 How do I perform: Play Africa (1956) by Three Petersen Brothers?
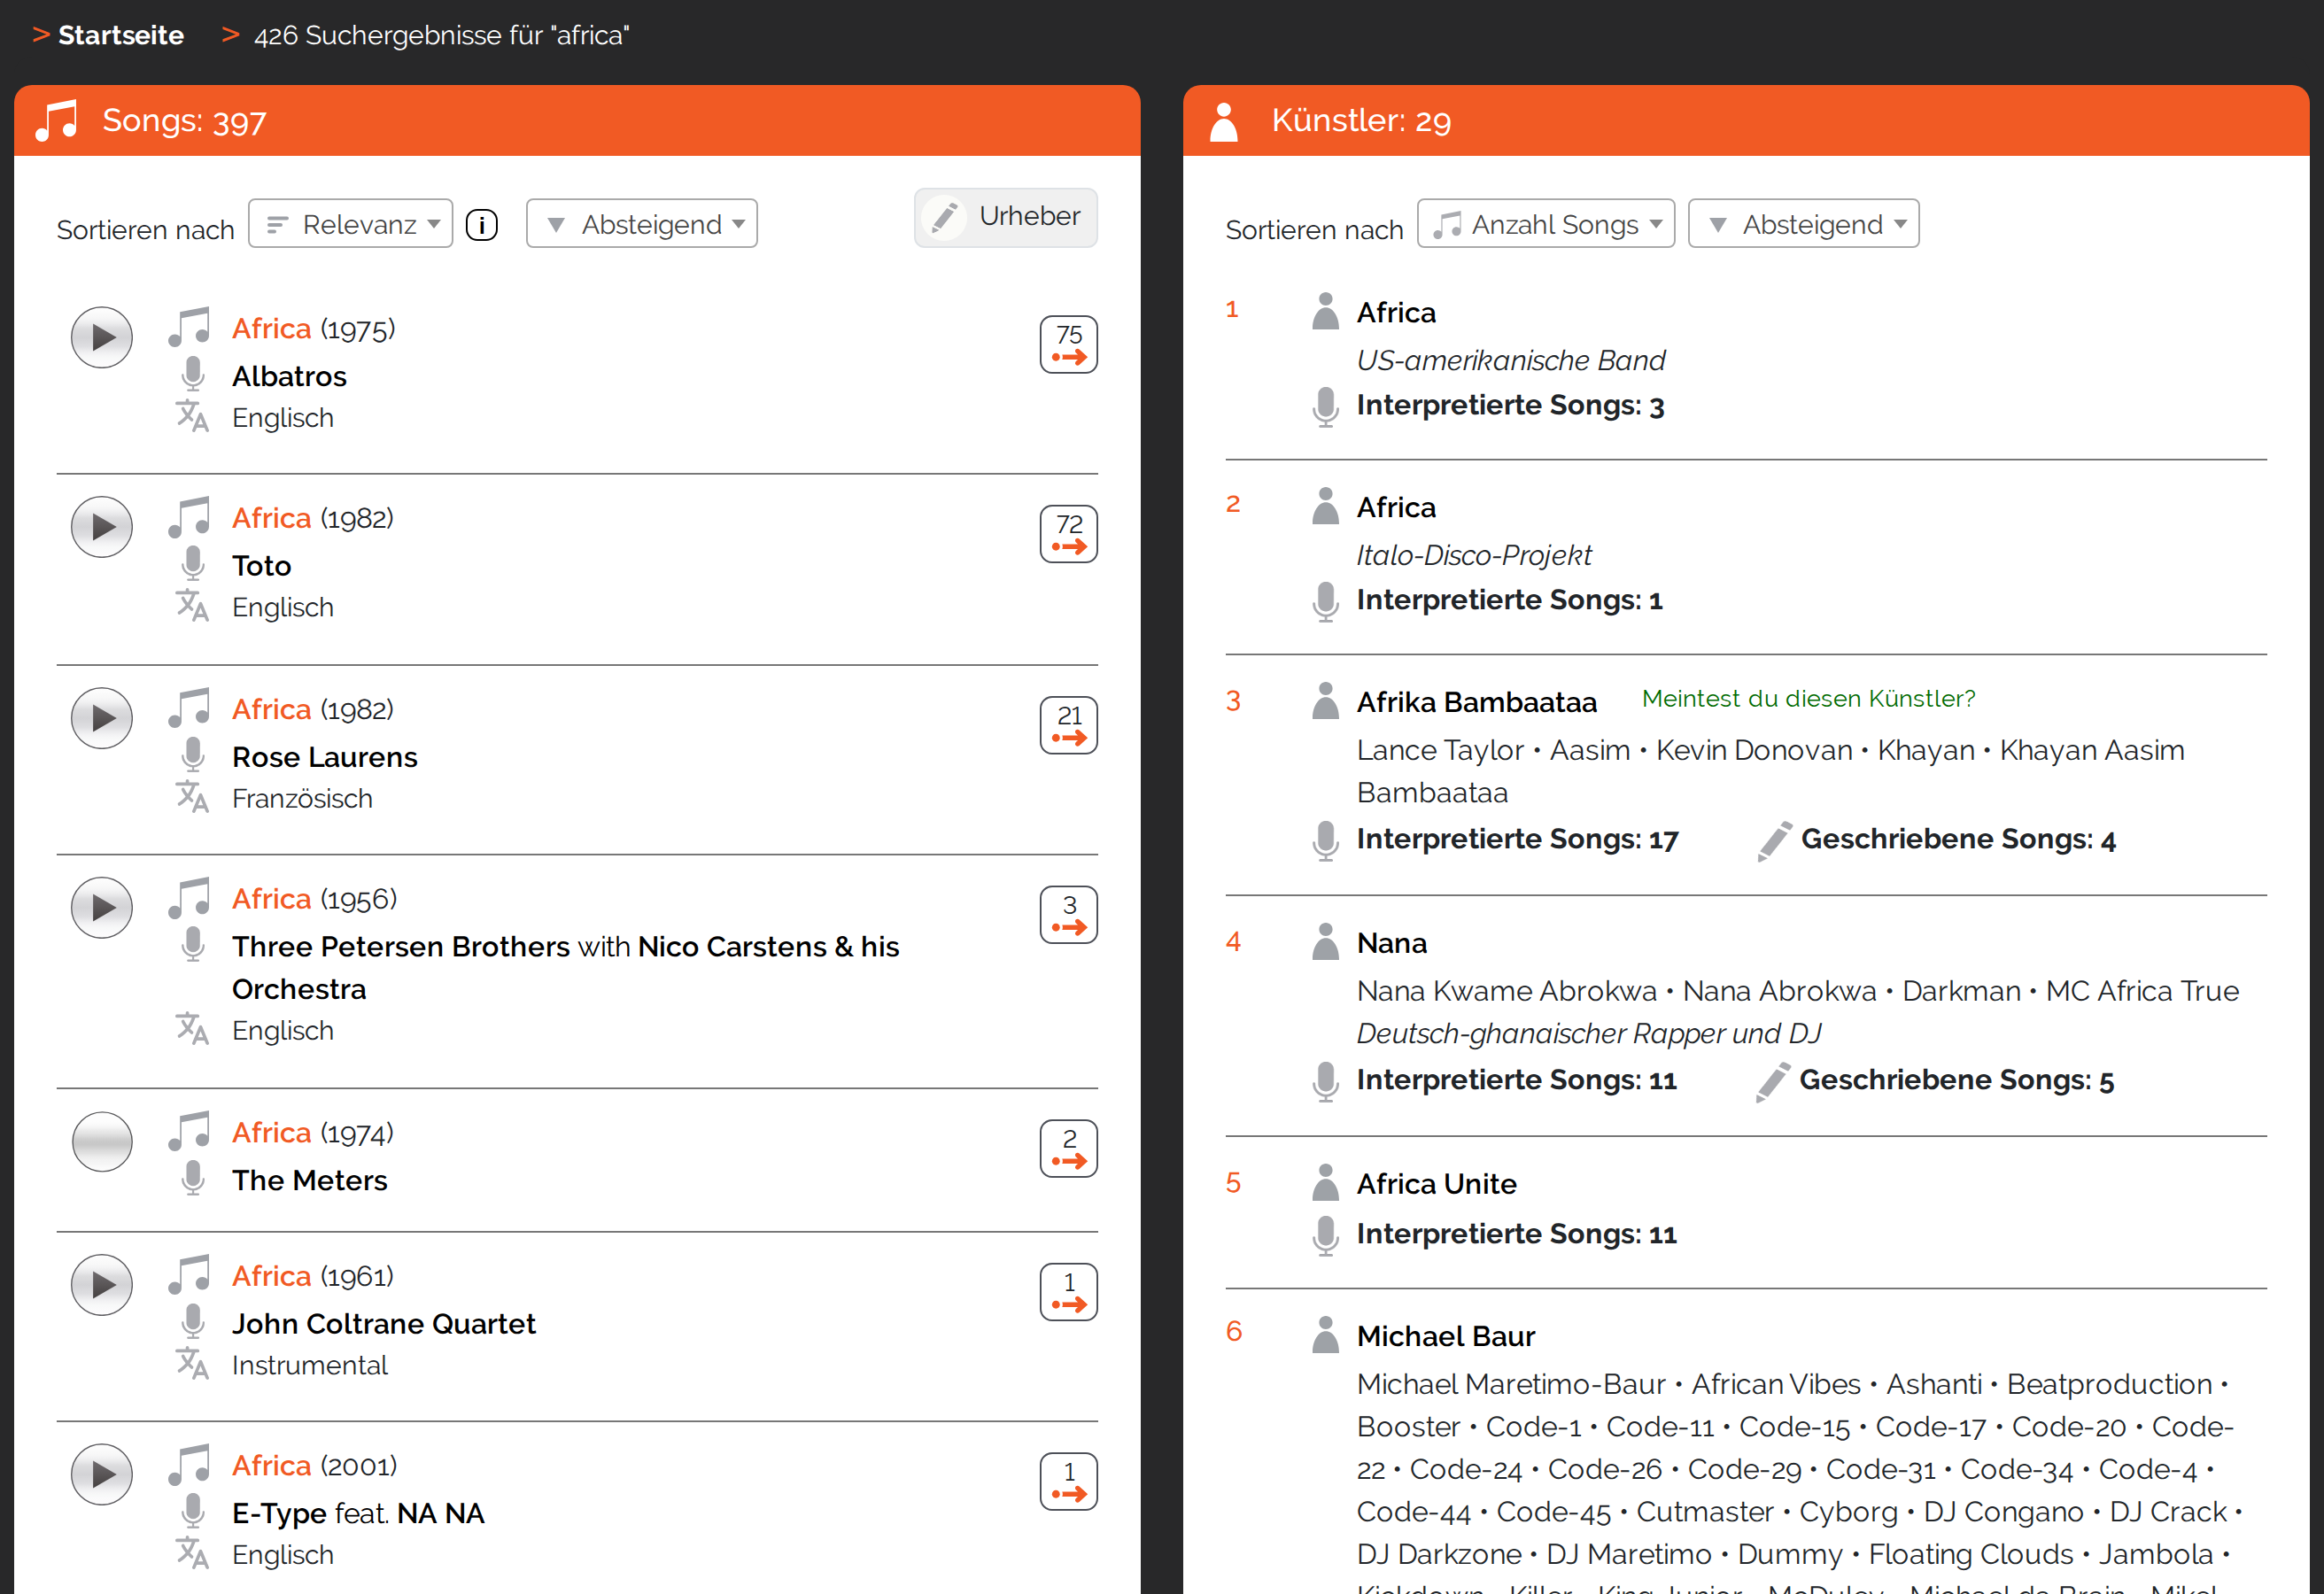pyautogui.click(x=102, y=908)
